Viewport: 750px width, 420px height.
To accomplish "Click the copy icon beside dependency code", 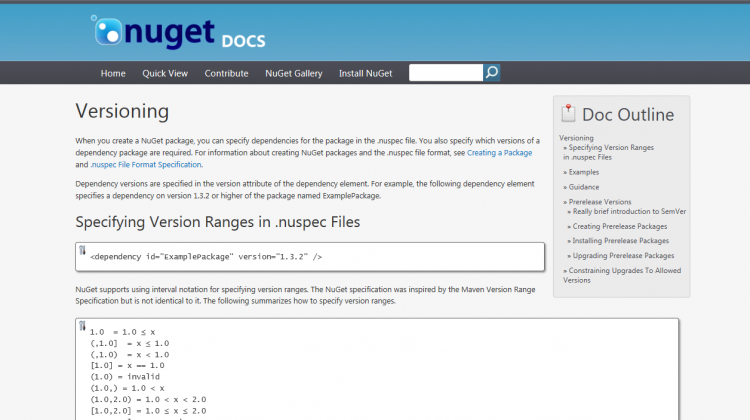I will (x=82, y=251).
